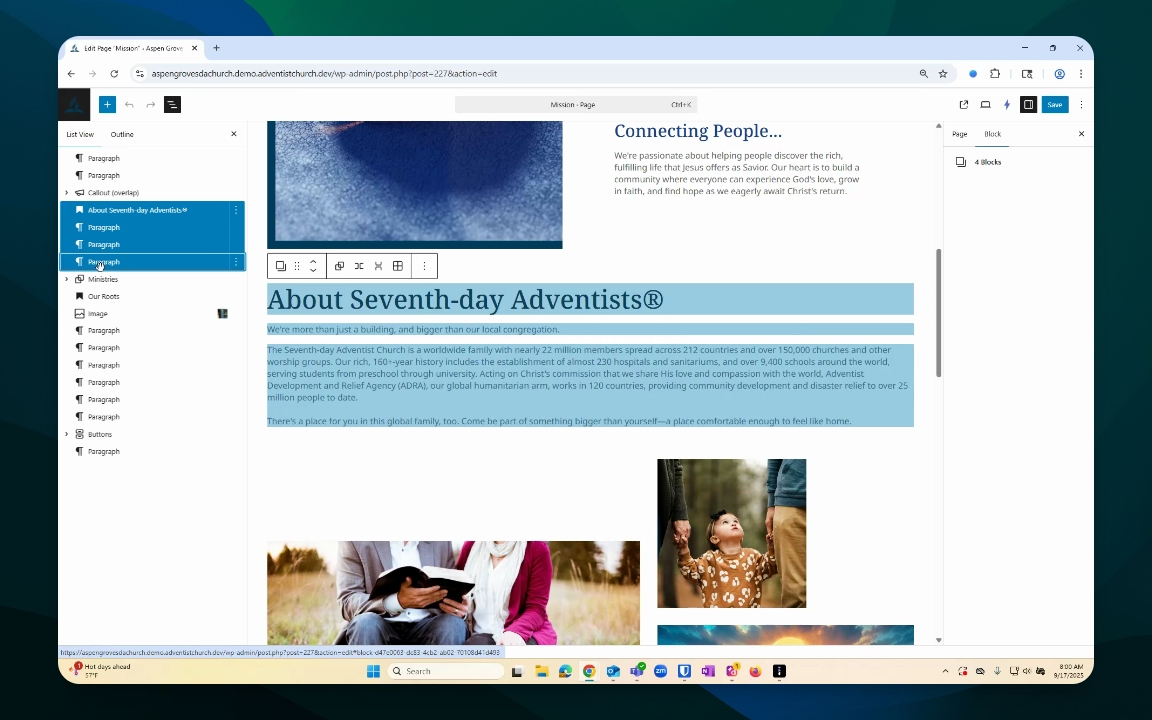
Task: Open block toolbar more options menu
Action: [424, 266]
